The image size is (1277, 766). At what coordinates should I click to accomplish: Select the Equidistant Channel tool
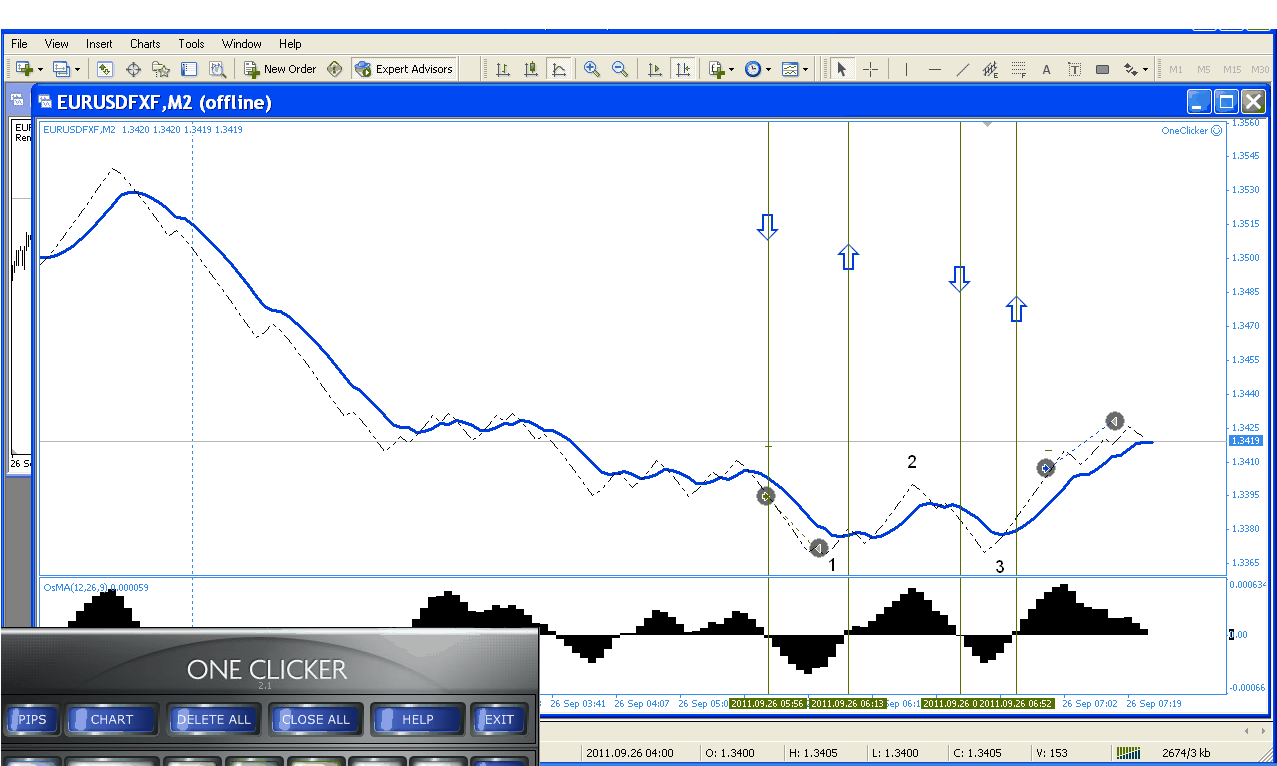tap(990, 69)
